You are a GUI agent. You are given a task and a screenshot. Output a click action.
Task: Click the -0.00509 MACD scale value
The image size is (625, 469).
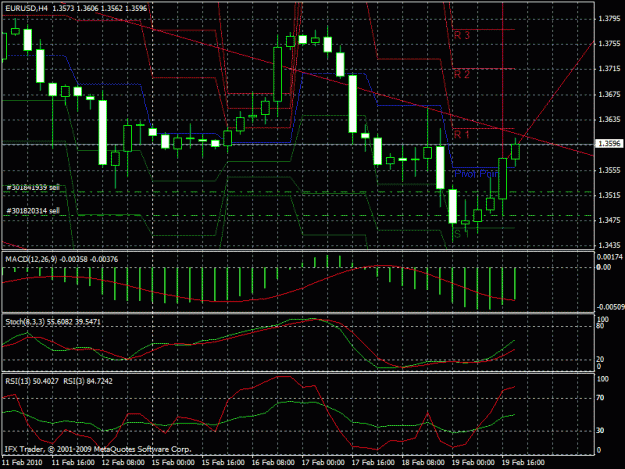(610, 307)
